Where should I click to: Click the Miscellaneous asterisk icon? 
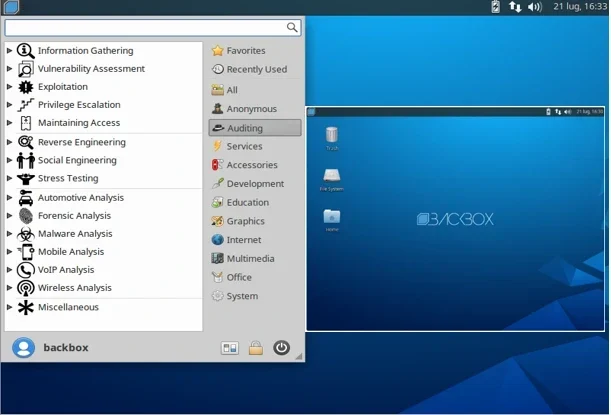[26, 307]
